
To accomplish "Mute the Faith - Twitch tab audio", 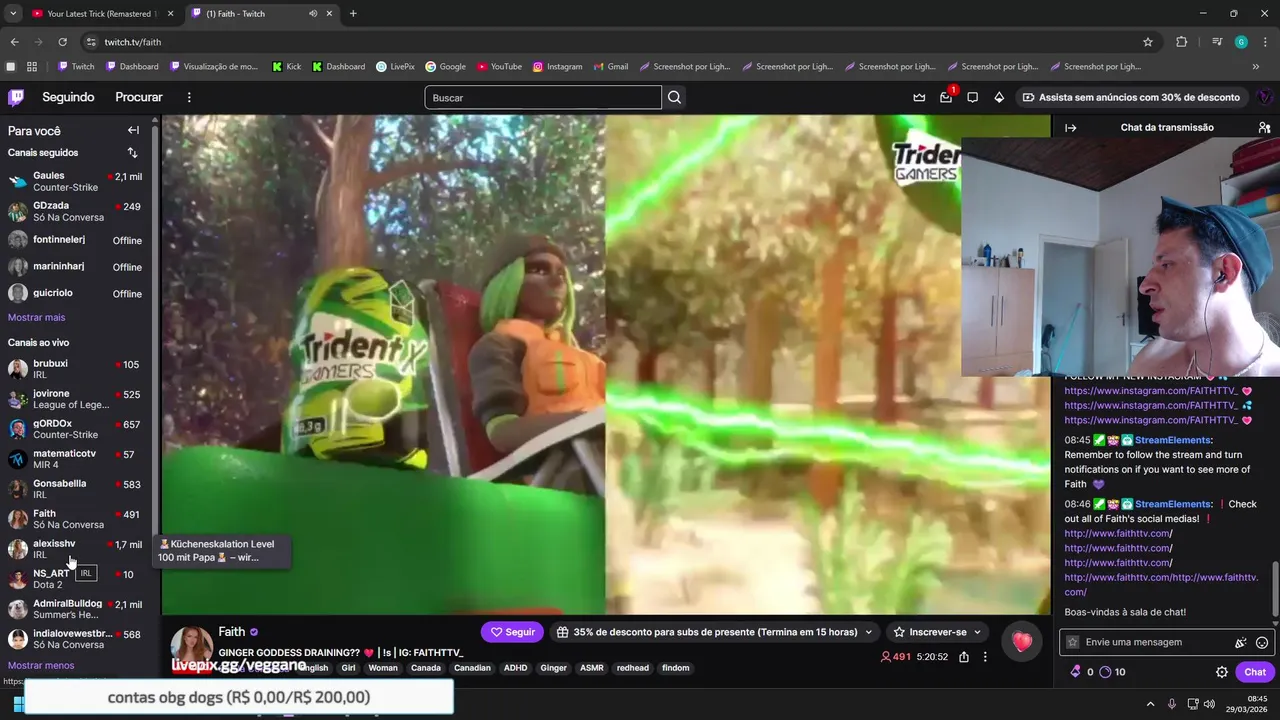I will [313, 14].
